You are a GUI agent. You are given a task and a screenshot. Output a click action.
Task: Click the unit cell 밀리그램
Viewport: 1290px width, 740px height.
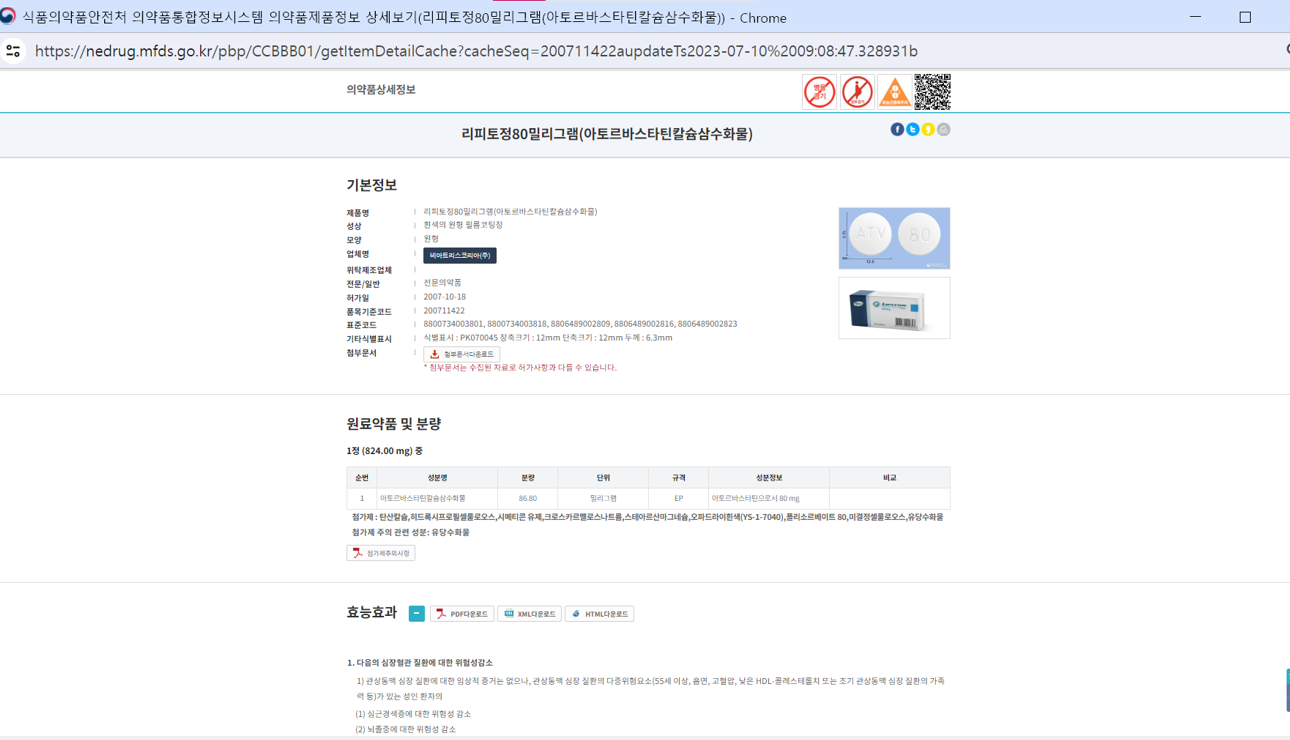(x=603, y=498)
